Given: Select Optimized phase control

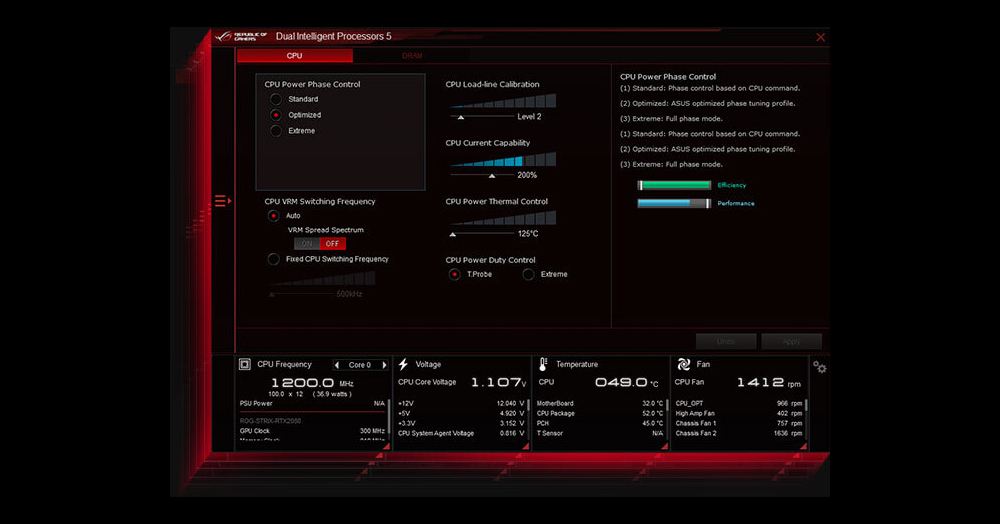Looking at the screenshot, I should click(276, 115).
